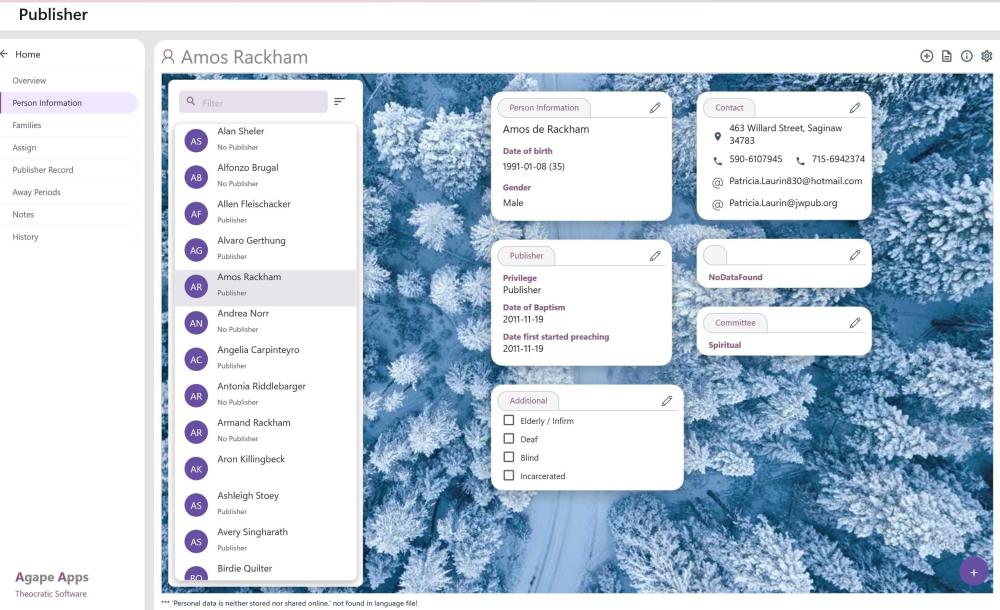Image resolution: width=1000 pixels, height=610 pixels.
Task: Click the info icon in top right
Action: pos(966,56)
